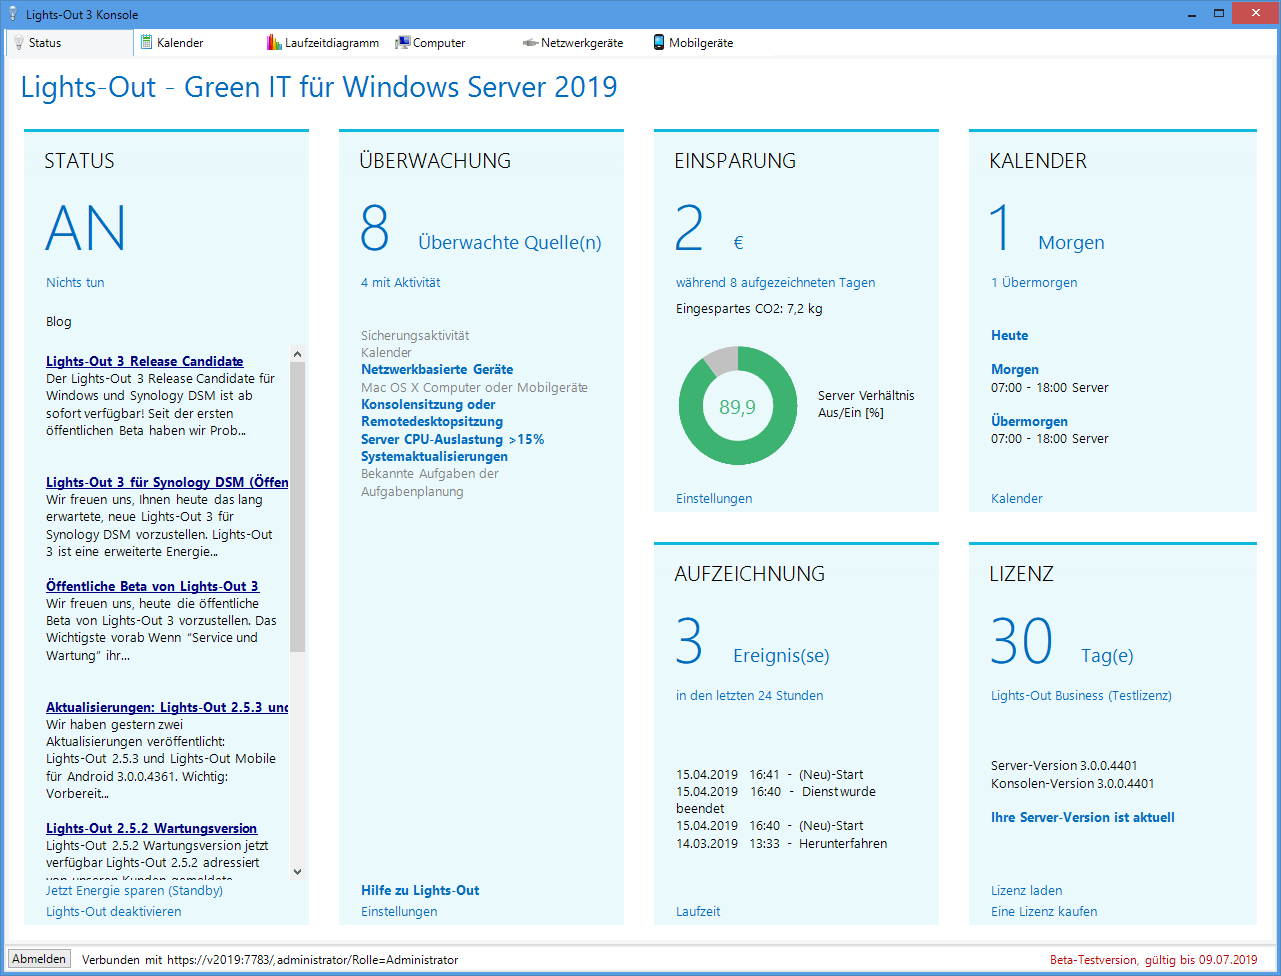Select Netzwerkbasierte Geräte source

pos(437,369)
